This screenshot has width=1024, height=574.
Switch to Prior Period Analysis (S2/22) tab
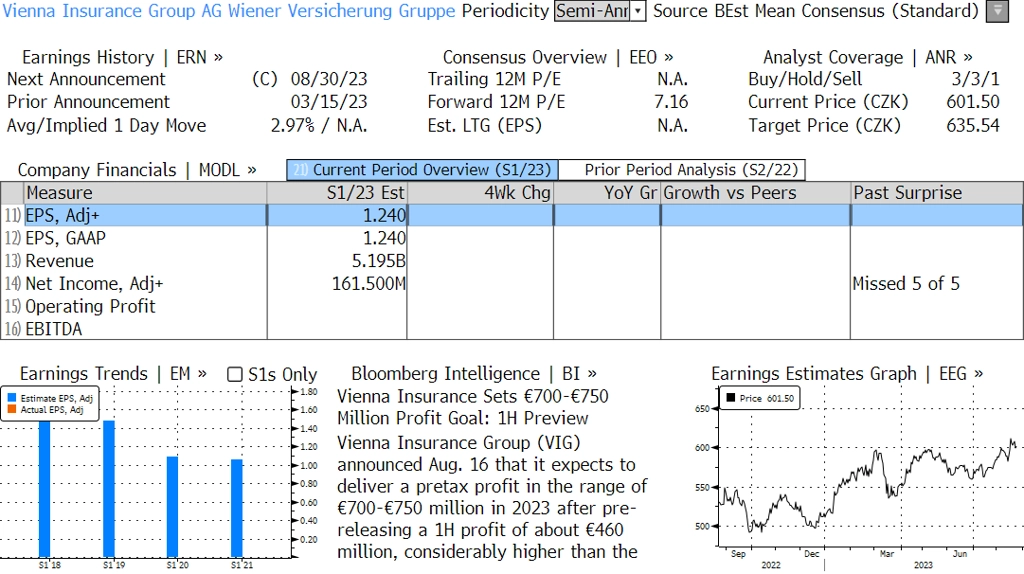point(682,170)
